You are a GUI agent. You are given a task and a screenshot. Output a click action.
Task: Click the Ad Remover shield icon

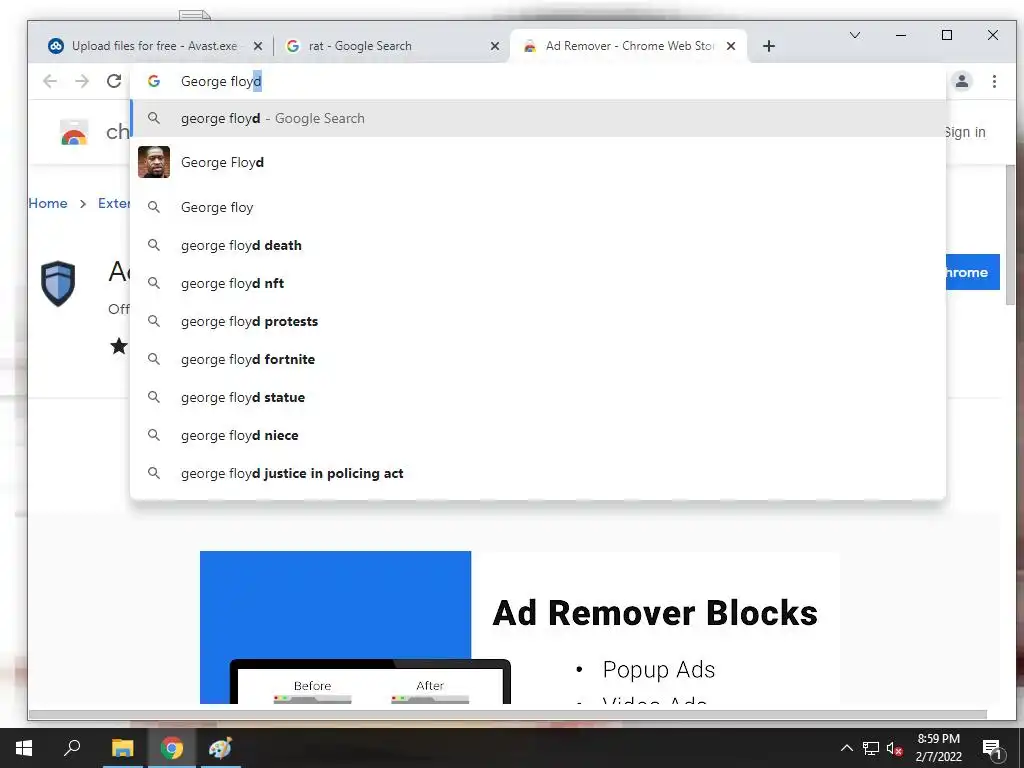pyautogui.click(x=58, y=283)
